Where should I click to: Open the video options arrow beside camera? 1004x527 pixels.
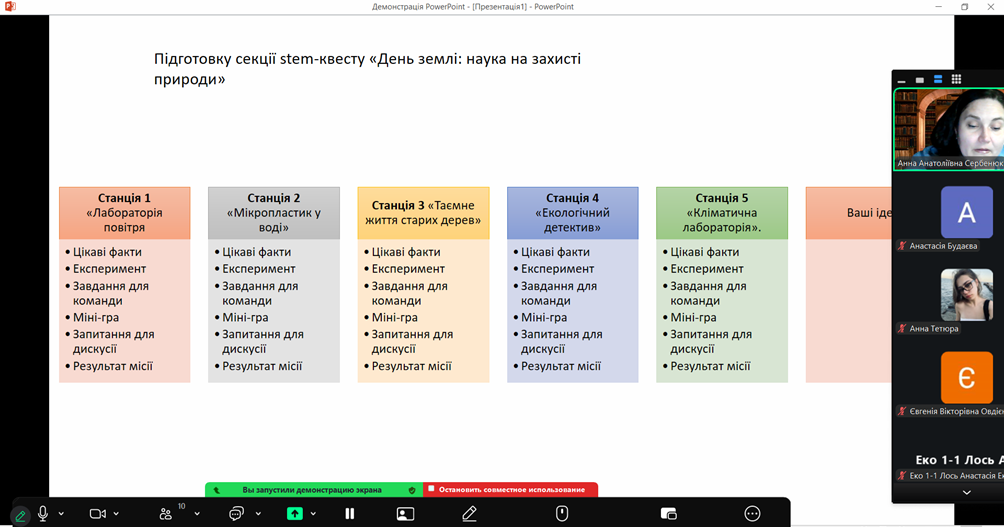pyautogui.click(x=117, y=514)
